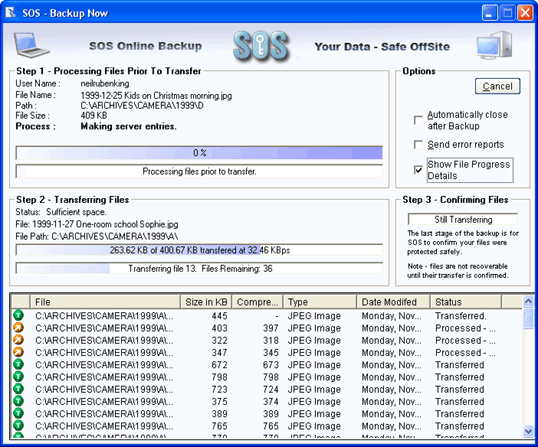Click JPEG Image type in 375 KB row
The image size is (538, 447).
click(314, 401)
